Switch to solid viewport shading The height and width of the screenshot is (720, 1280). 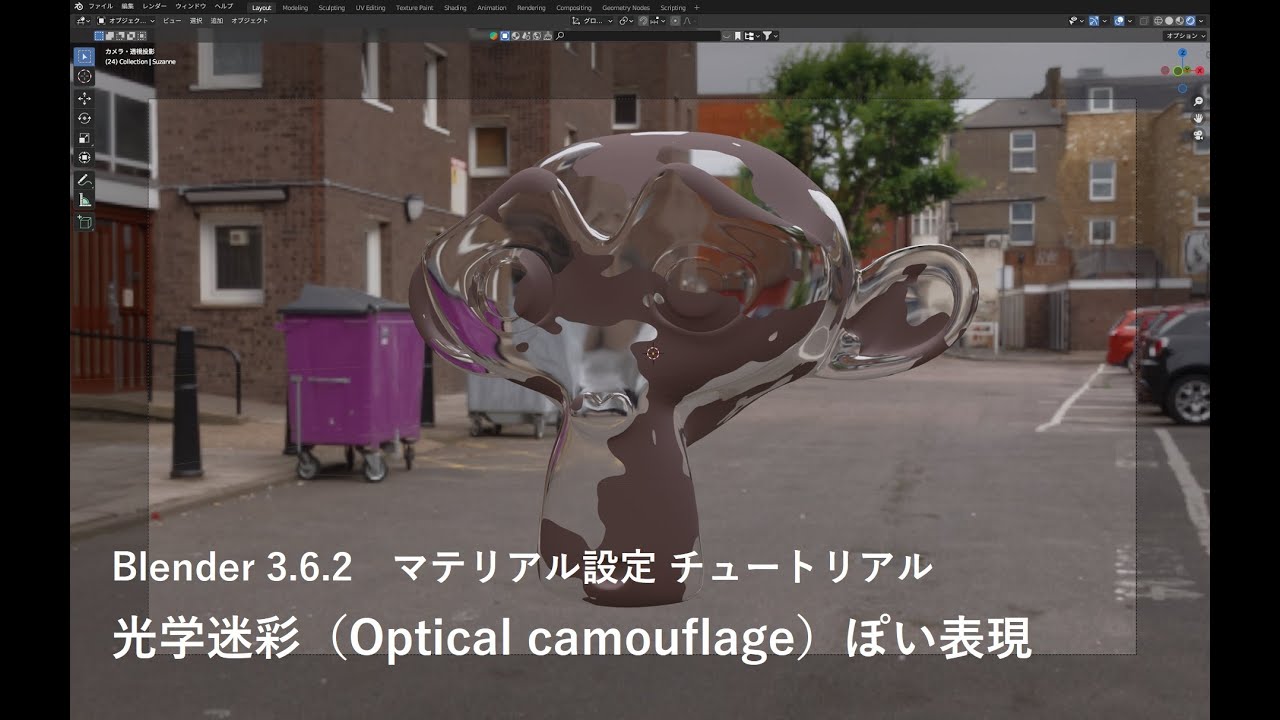tap(1169, 21)
